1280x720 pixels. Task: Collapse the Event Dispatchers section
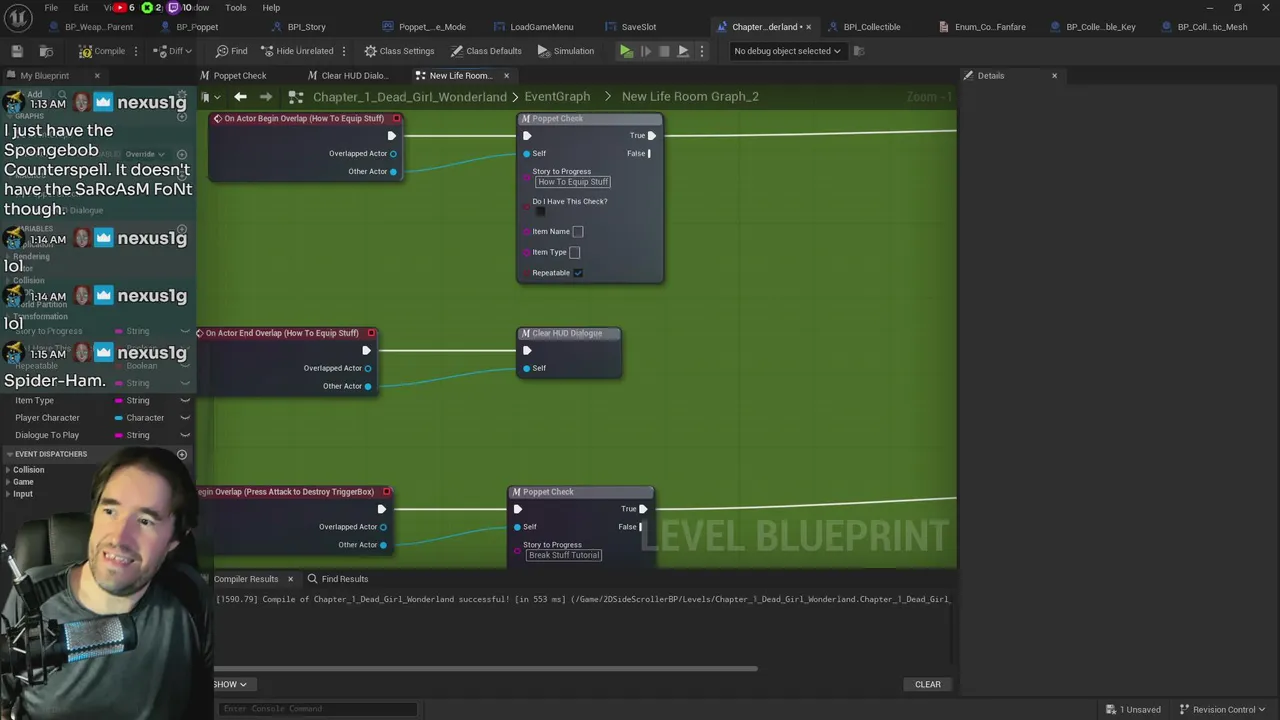(x=9, y=455)
